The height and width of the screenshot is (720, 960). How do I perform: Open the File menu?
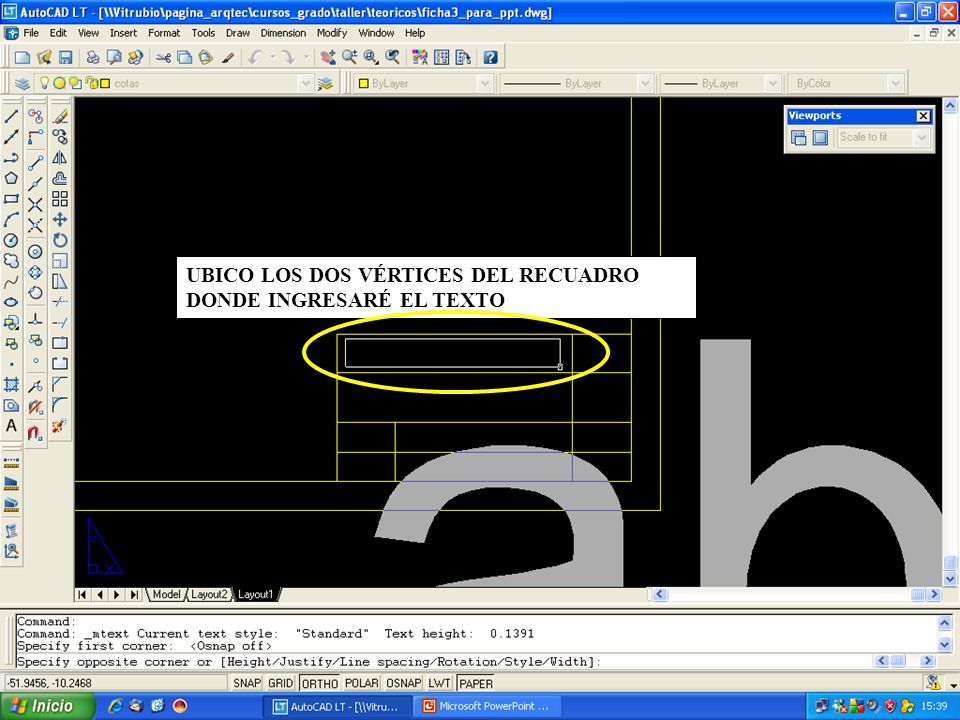(31, 33)
